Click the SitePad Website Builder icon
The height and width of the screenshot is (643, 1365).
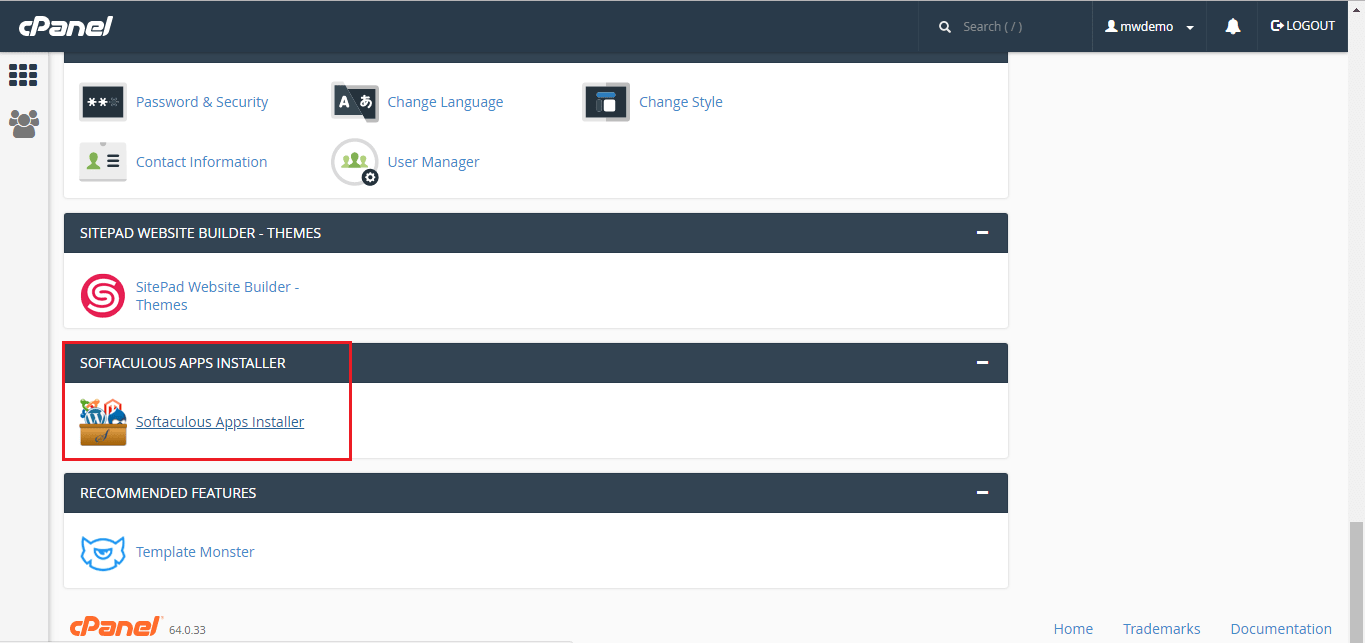103,295
